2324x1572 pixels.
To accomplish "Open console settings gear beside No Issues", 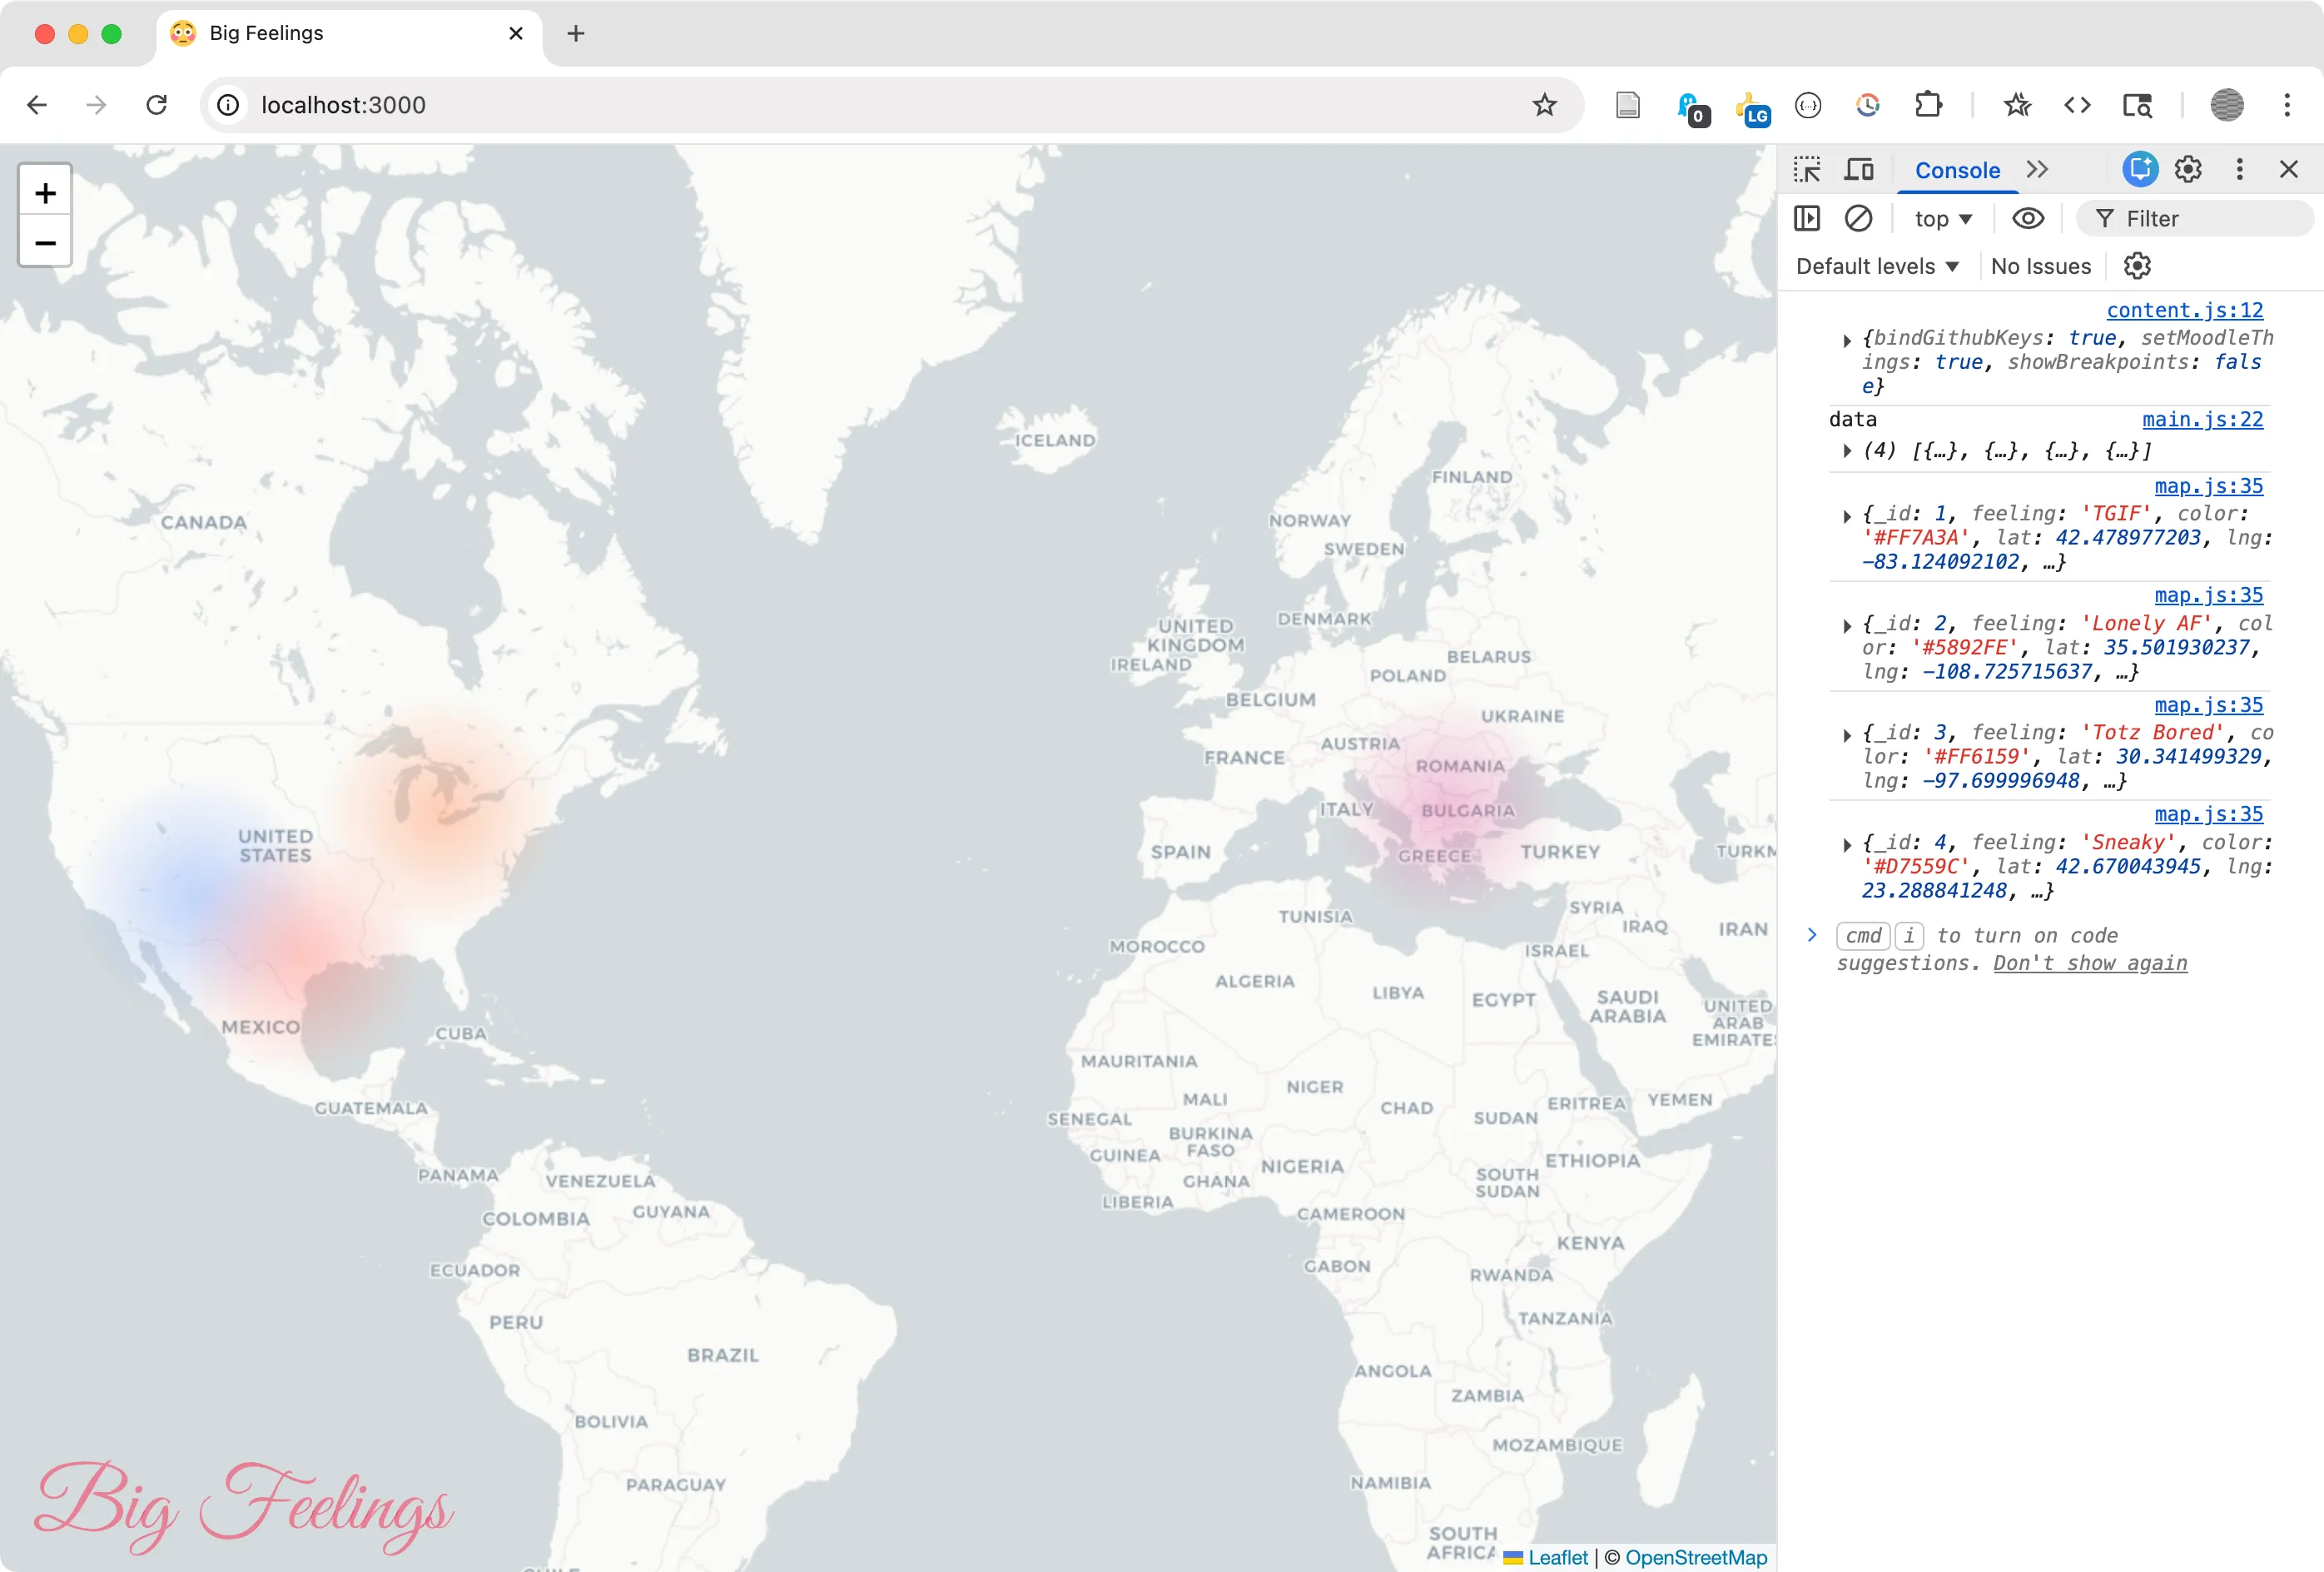I will click(2136, 266).
